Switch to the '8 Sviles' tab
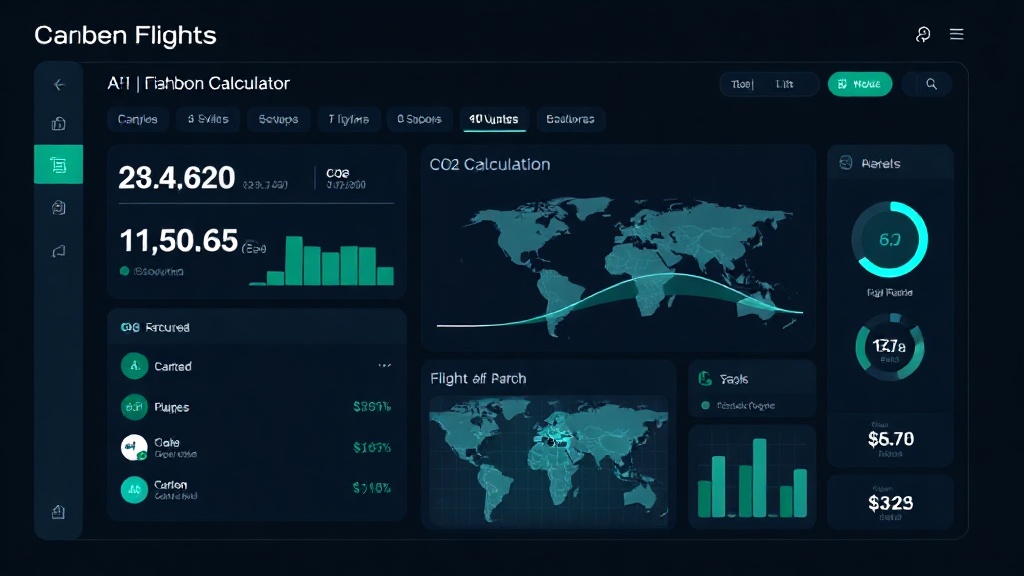1024x576 pixels. 208,120
